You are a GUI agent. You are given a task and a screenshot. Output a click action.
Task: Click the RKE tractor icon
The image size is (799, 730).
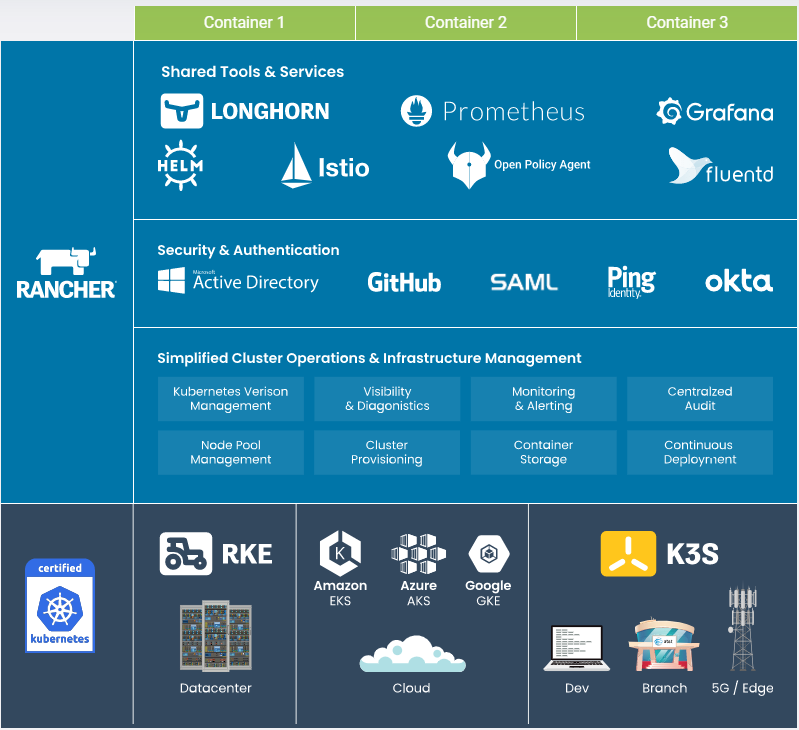click(x=186, y=554)
